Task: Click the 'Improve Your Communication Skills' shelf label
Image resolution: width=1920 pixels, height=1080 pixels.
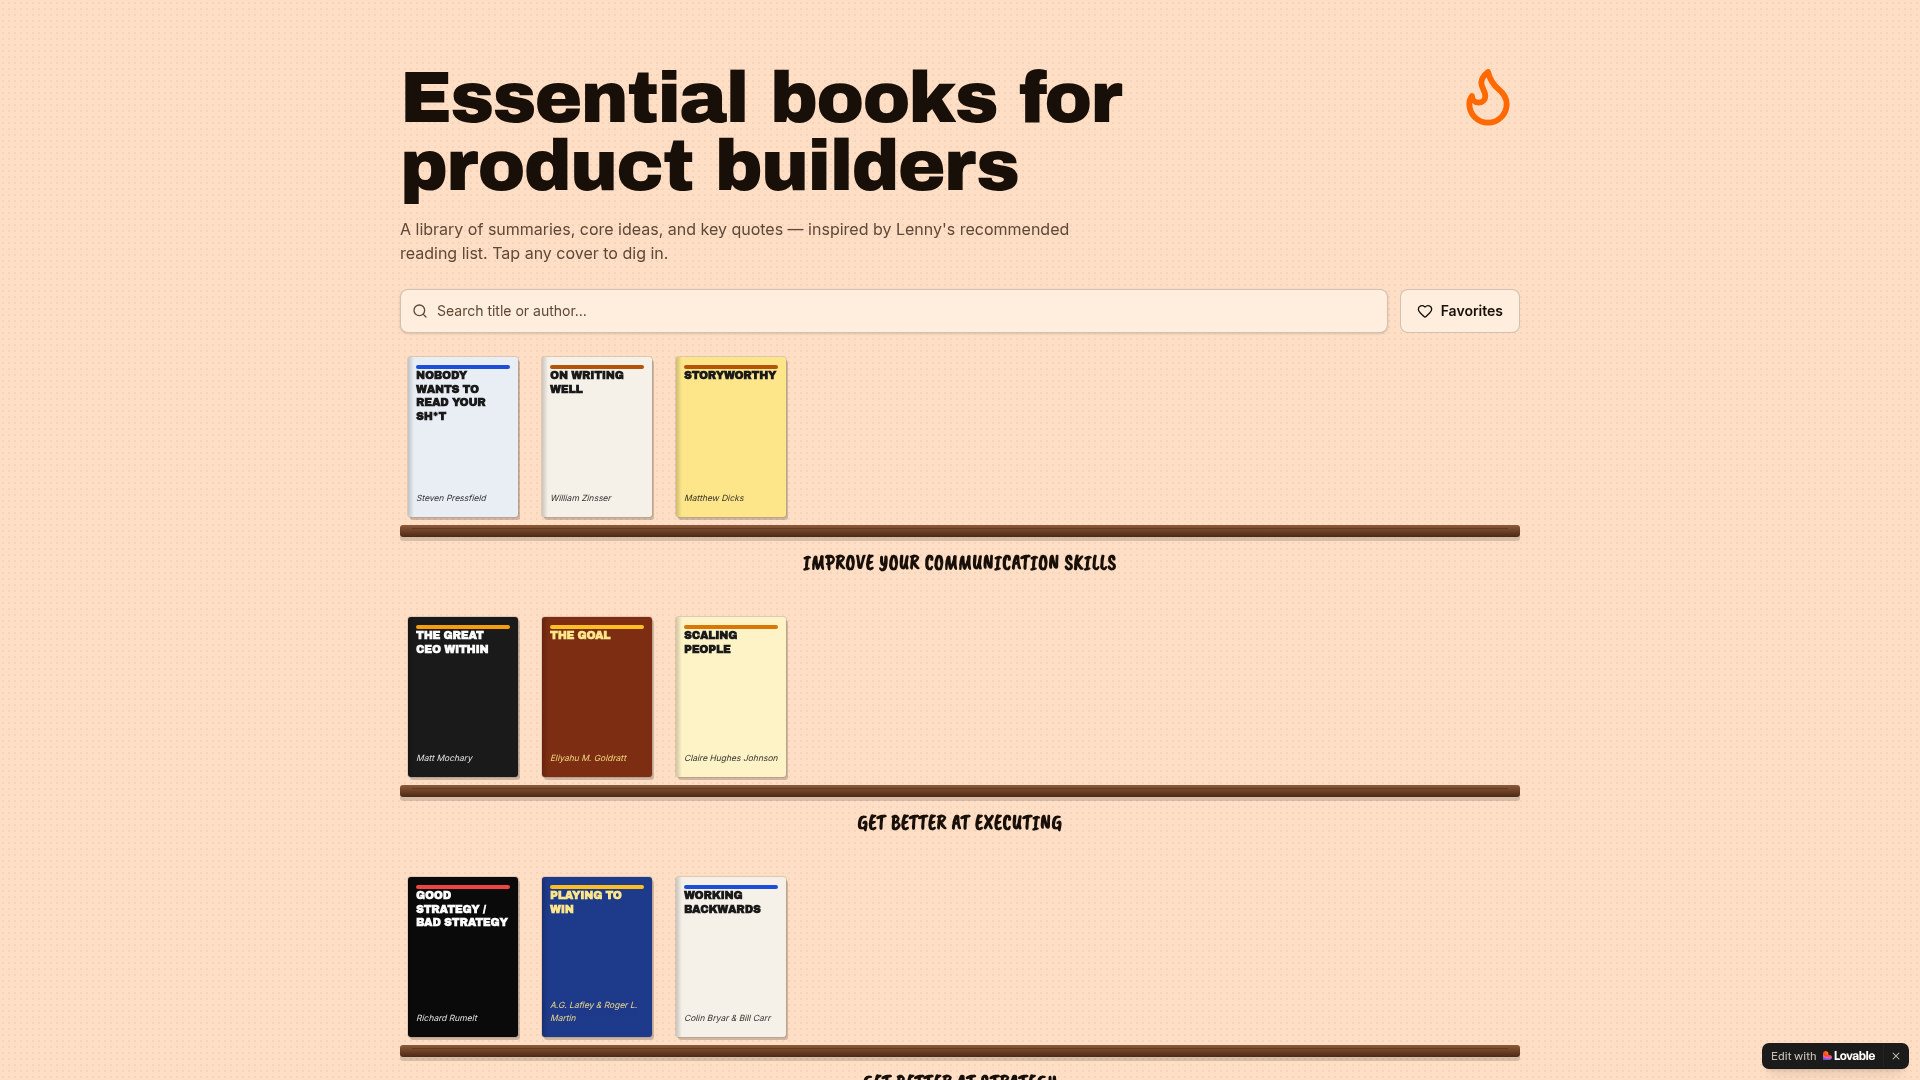Action: [959, 563]
